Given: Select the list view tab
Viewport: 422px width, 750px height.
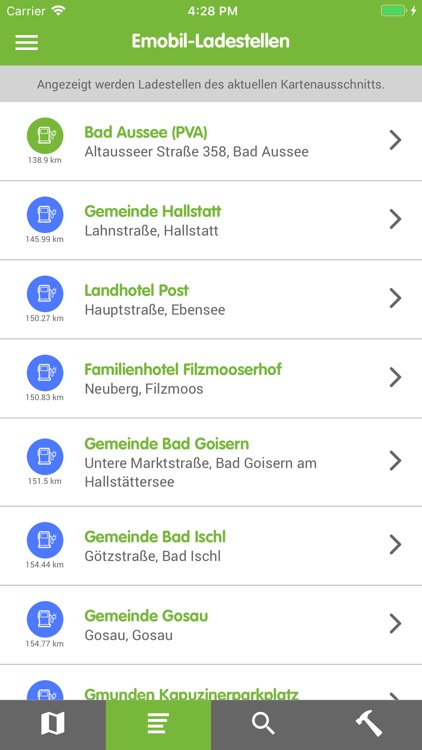Looking at the screenshot, I should coord(158,725).
